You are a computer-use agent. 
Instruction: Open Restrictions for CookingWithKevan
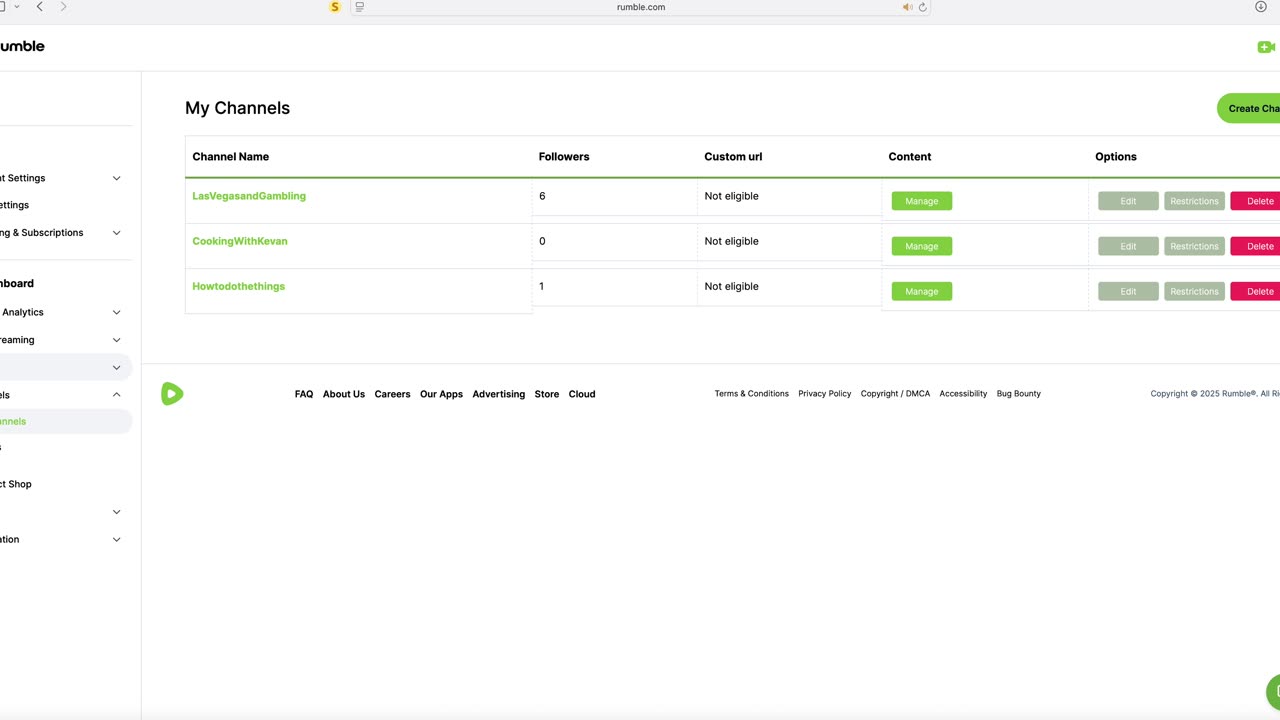(1194, 246)
